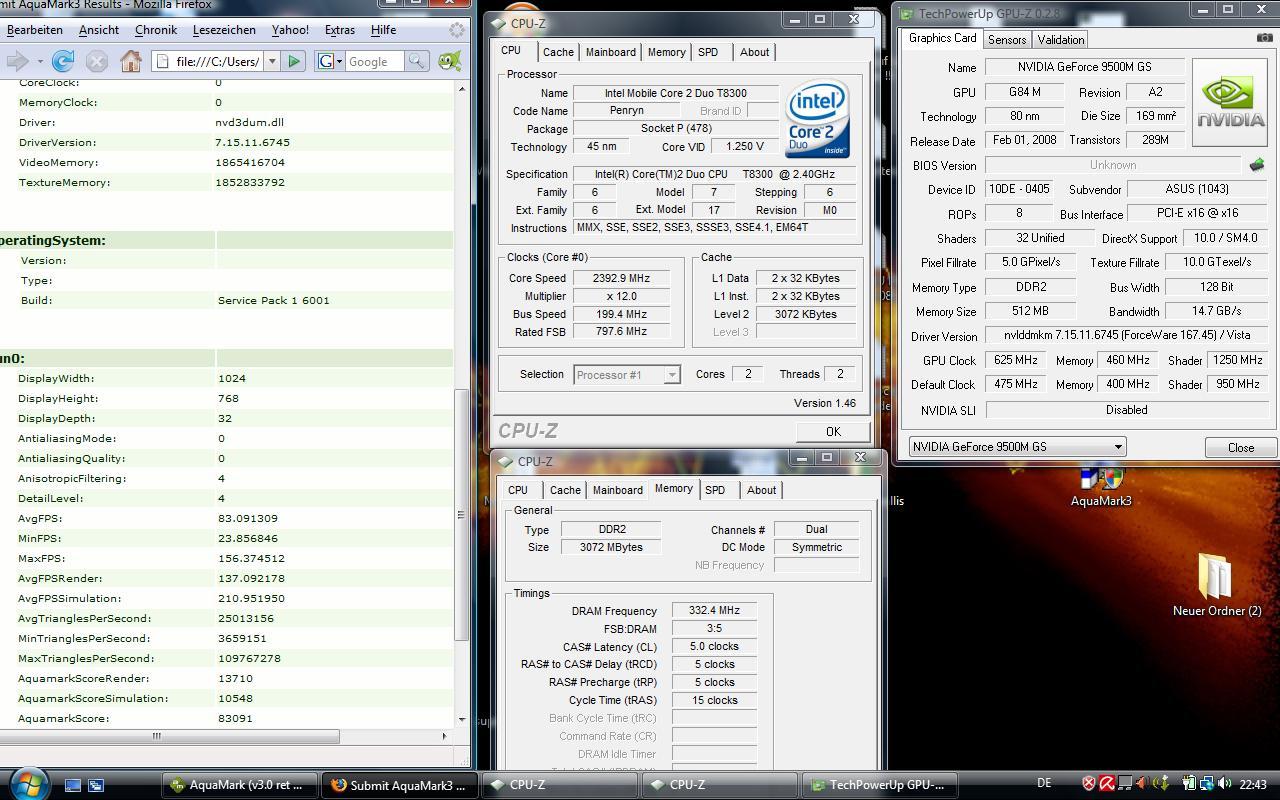Open the Validation tab in GPU-Z
The height and width of the screenshot is (800, 1280).
pos(1060,40)
